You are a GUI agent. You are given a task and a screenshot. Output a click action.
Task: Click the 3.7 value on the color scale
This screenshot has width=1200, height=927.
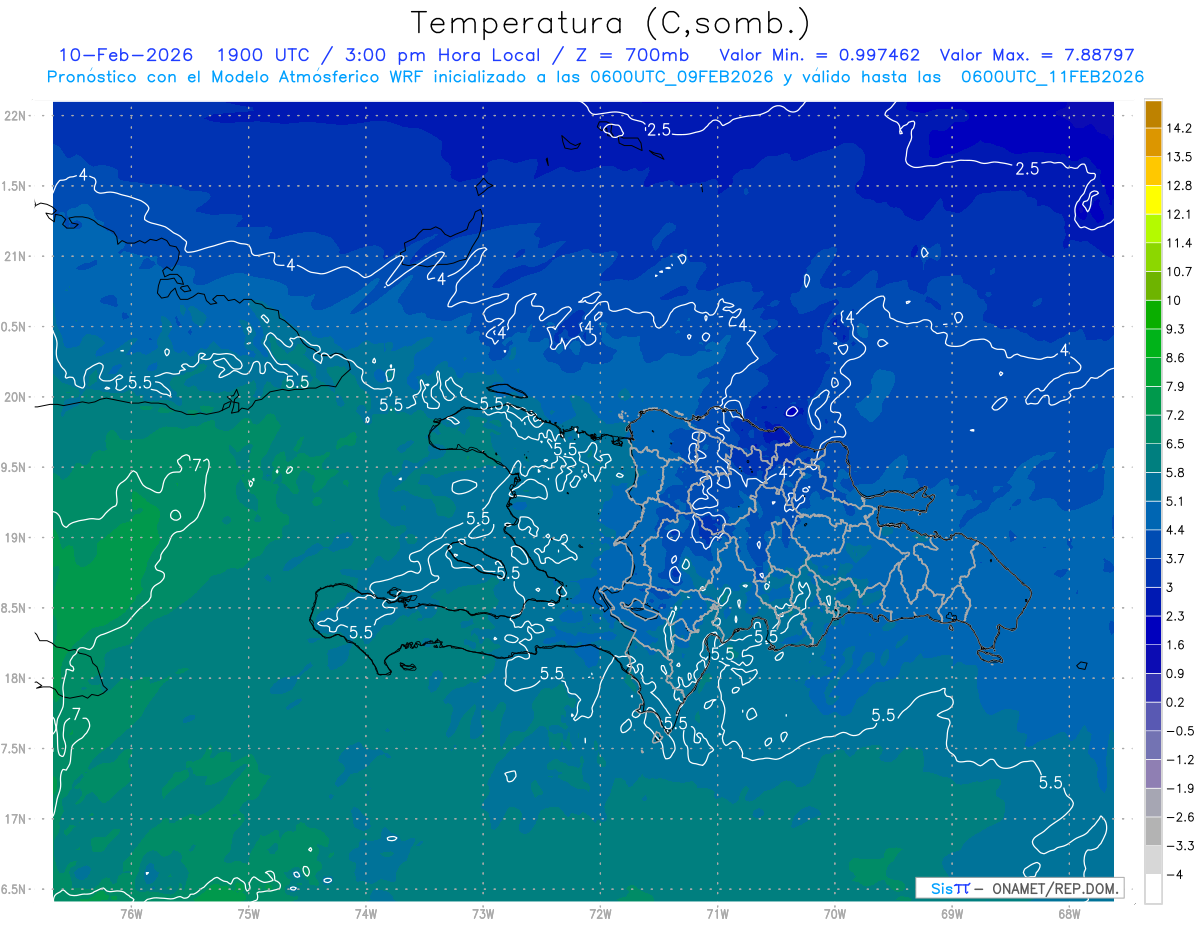point(1176,558)
